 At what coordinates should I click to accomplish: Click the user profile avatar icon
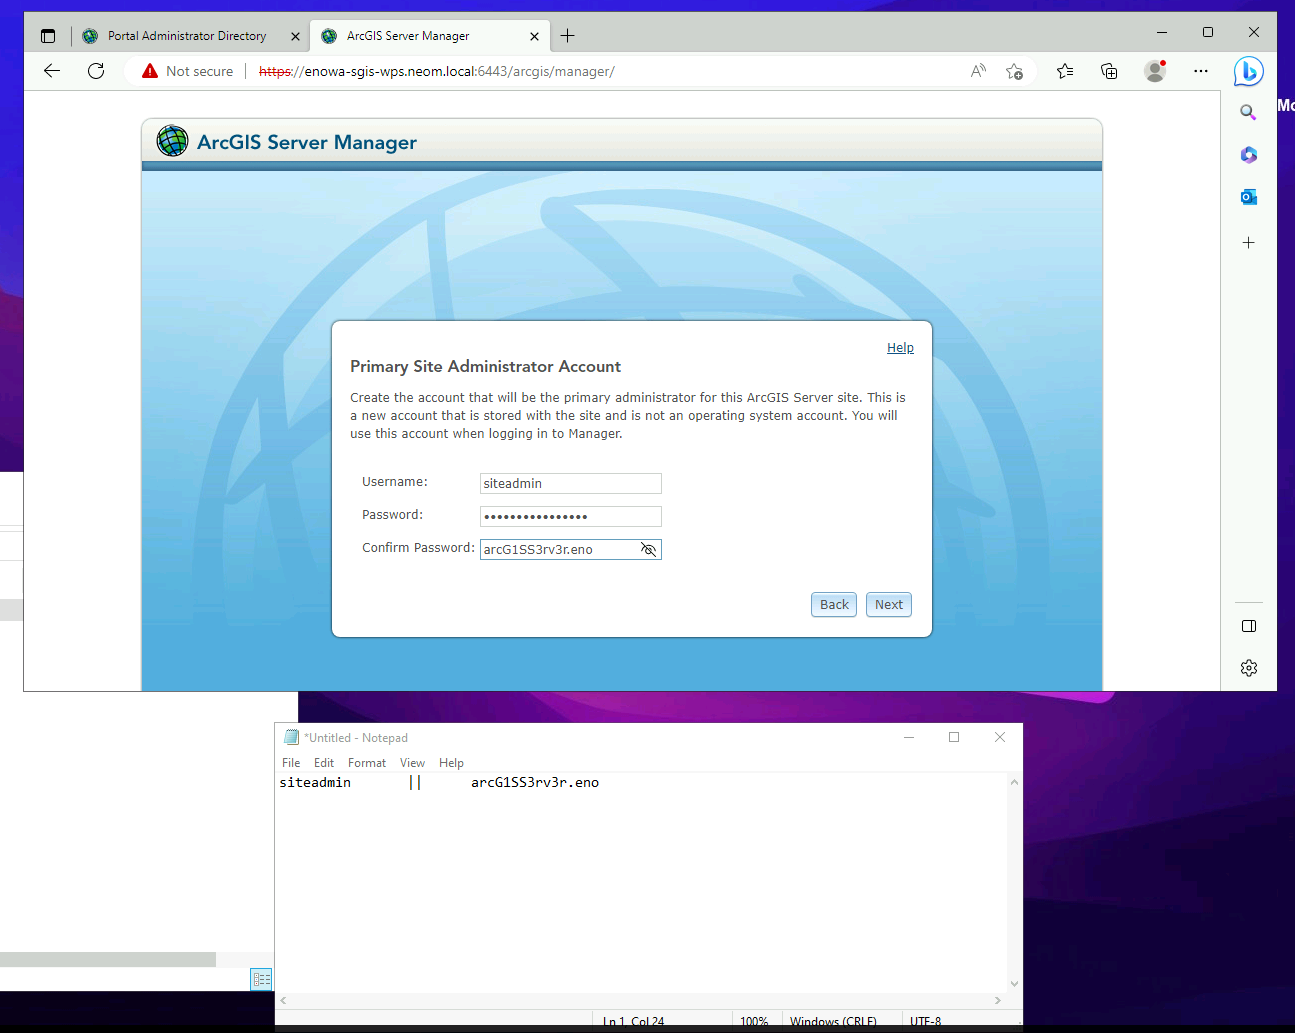click(x=1155, y=71)
